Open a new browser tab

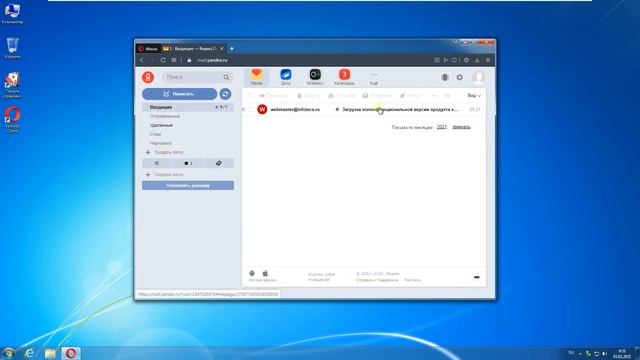232,49
